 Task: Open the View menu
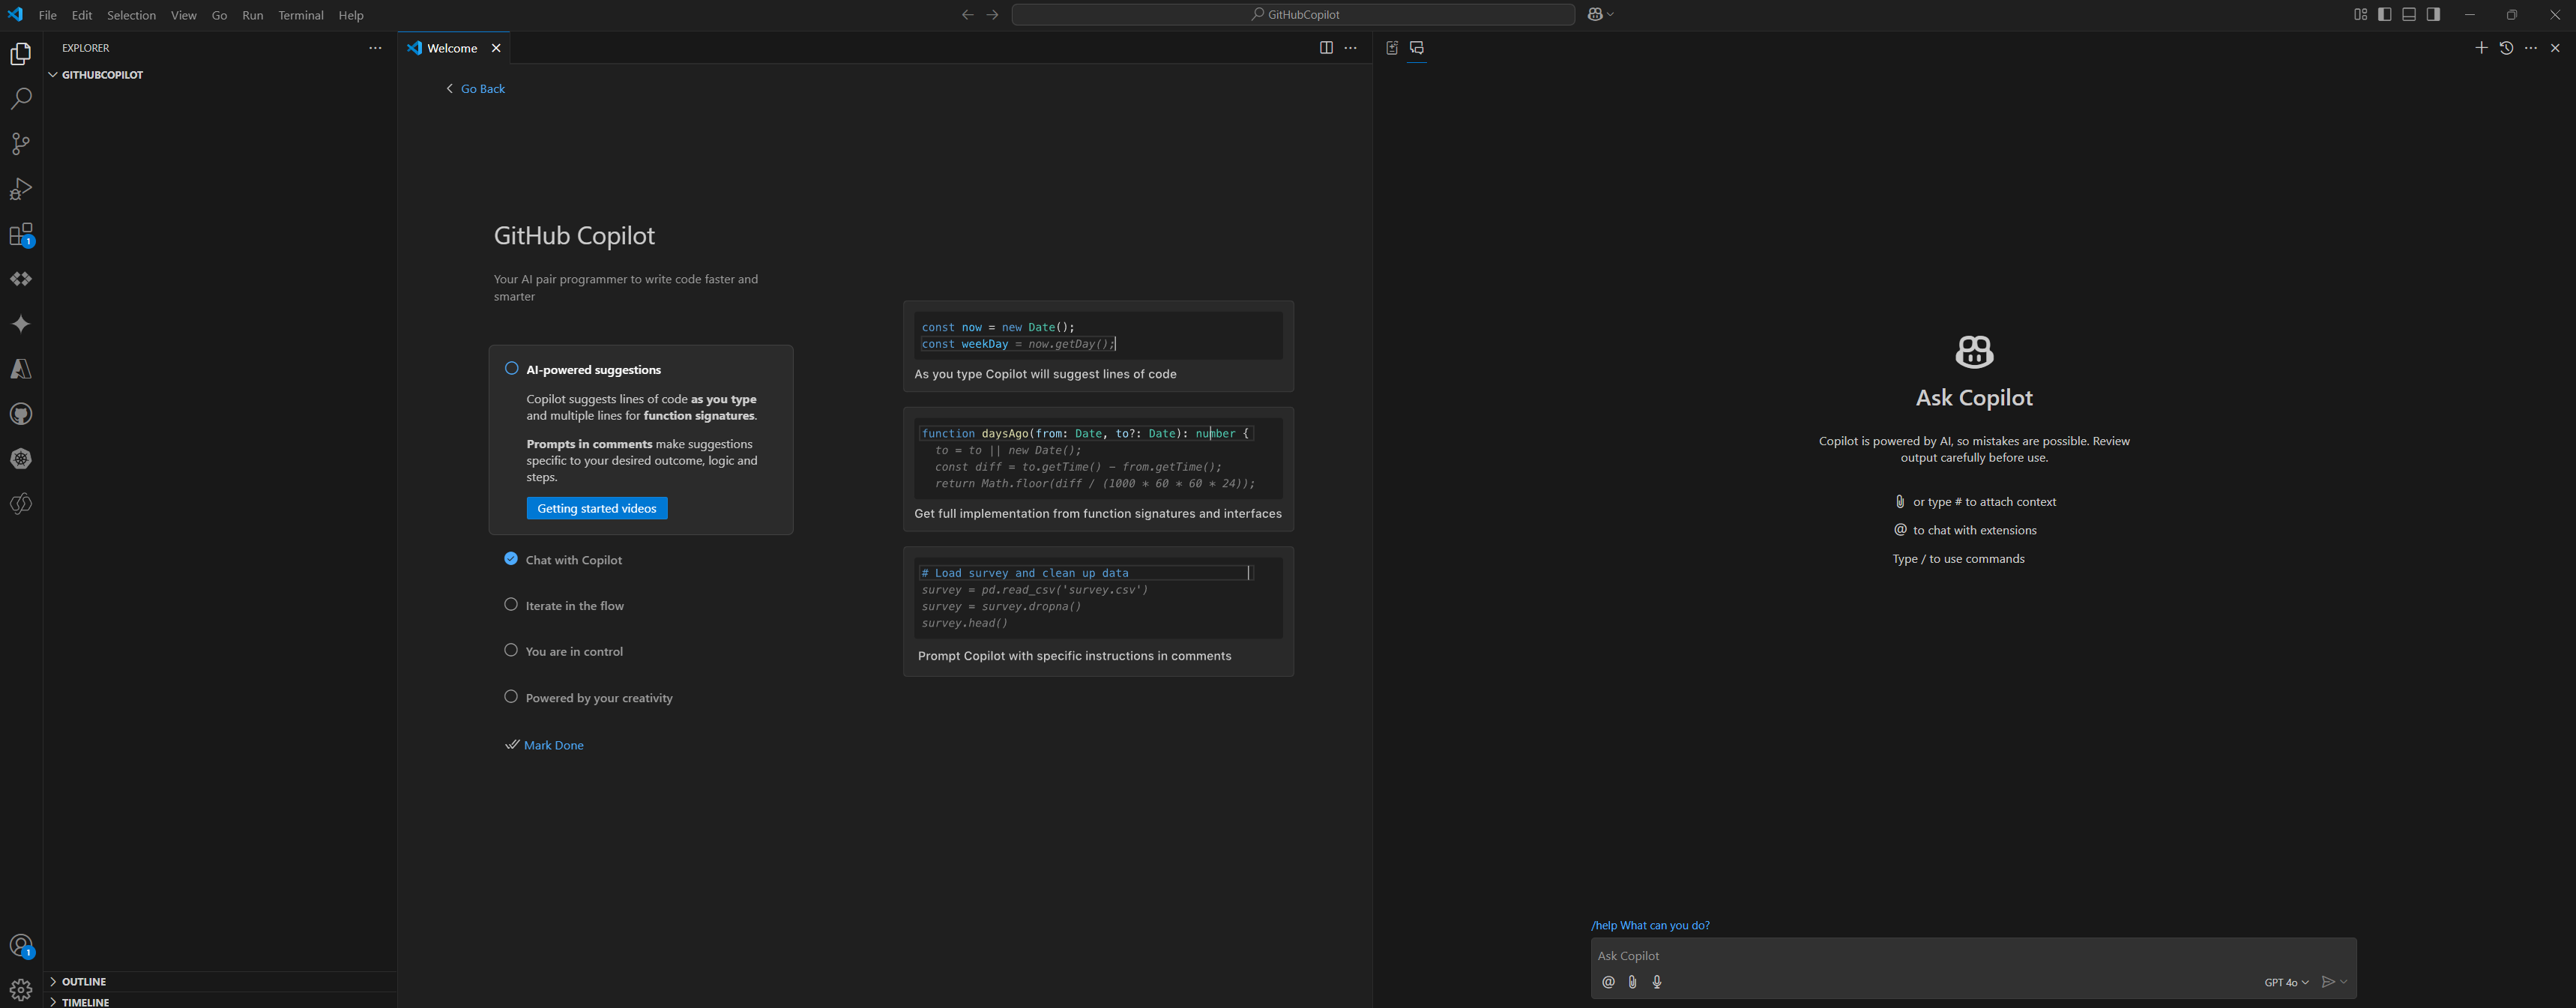pos(183,15)
